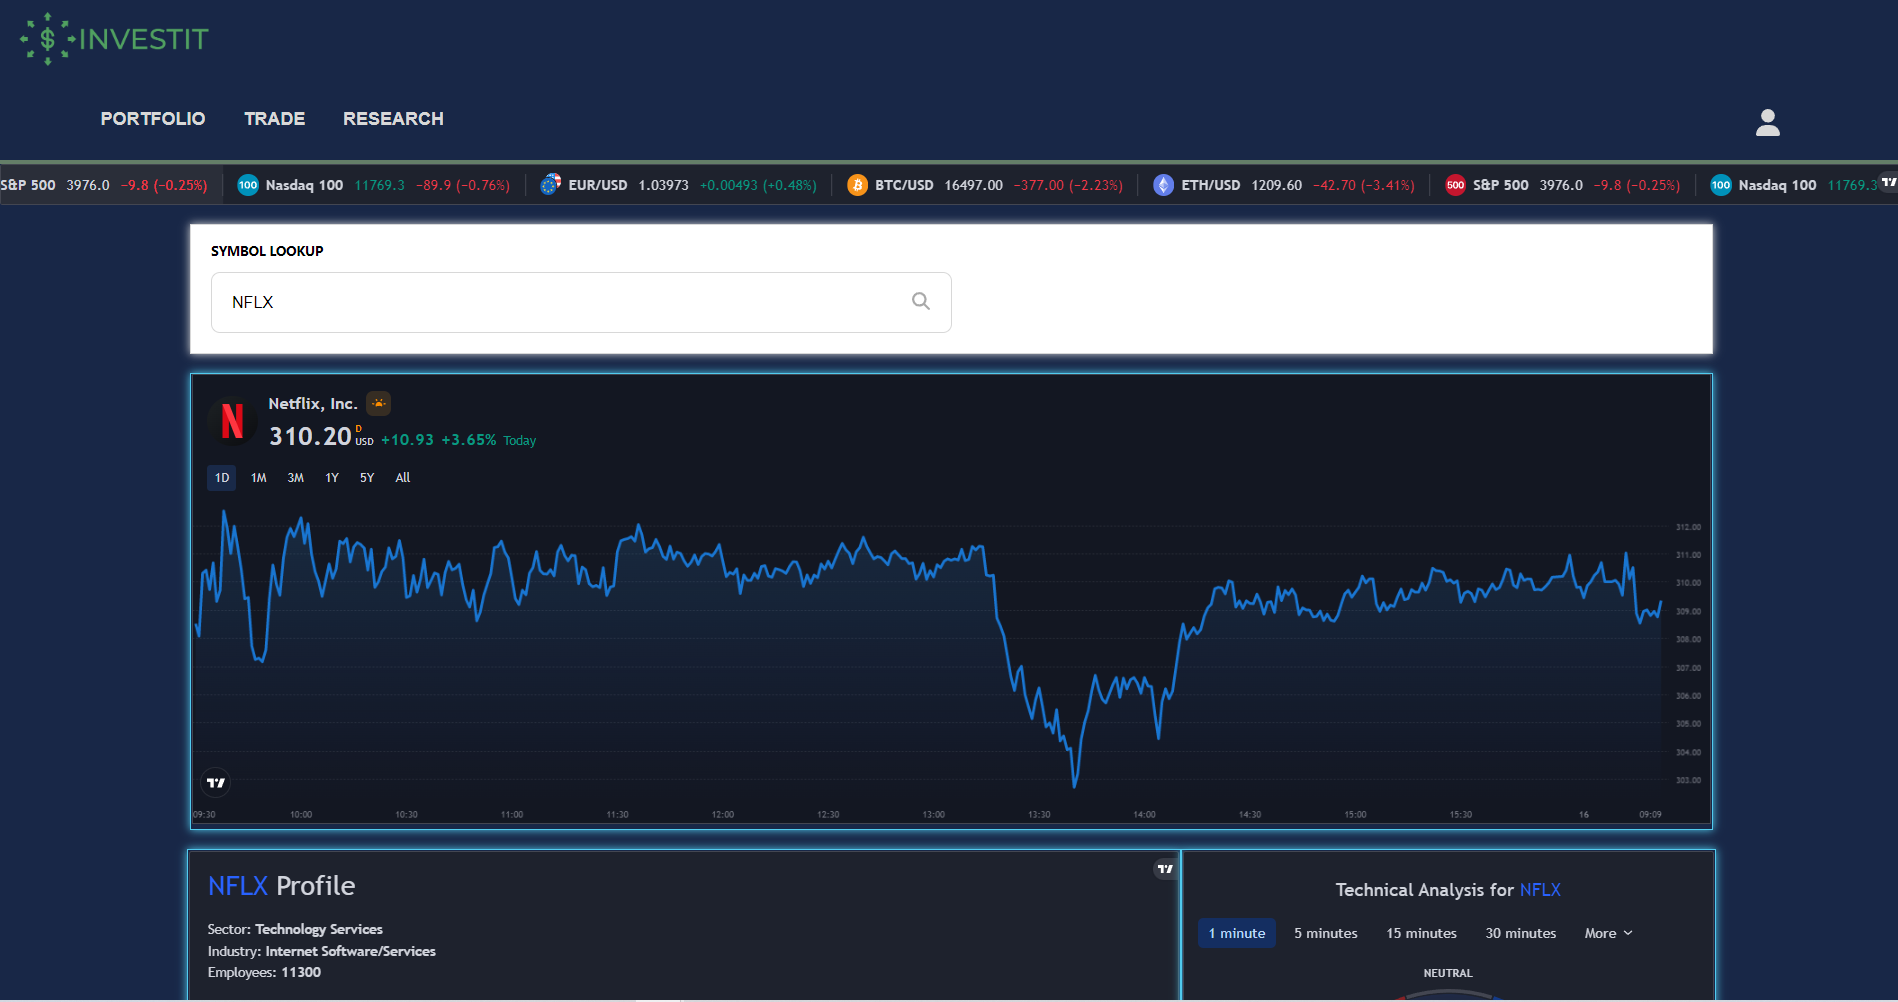Select the 15 minutes interval button
1898x1002 pixels.
pos(1421,932)
